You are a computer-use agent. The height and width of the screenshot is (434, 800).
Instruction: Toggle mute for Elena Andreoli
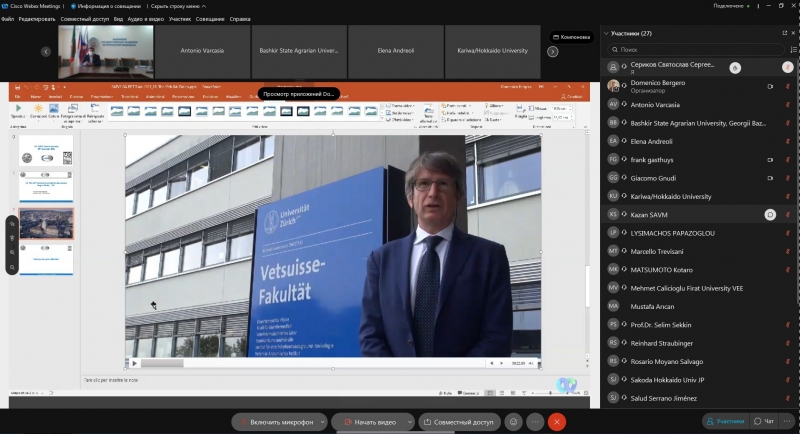pos(788,142)
